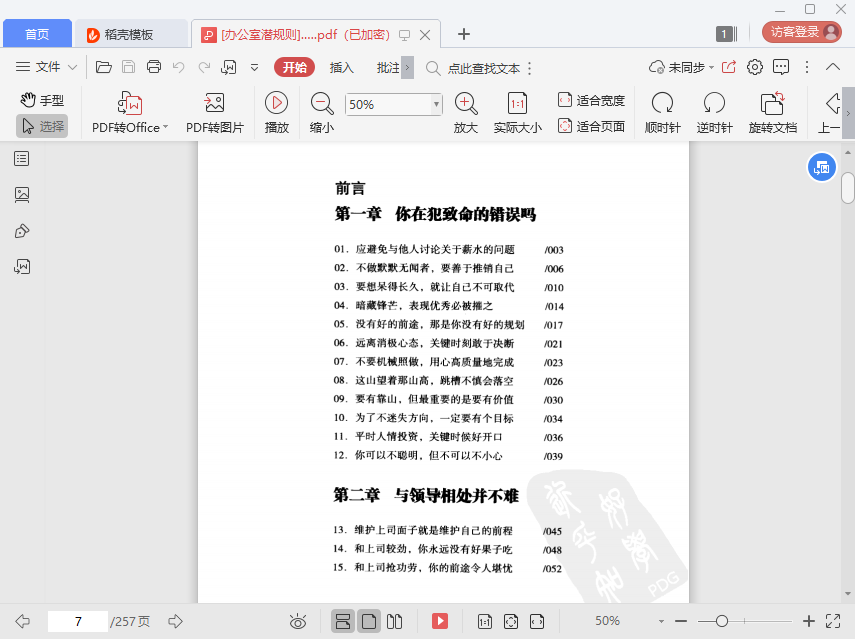Toggle continuous scrolling view mode
The image size is (855, 639).
coord(342,621)
